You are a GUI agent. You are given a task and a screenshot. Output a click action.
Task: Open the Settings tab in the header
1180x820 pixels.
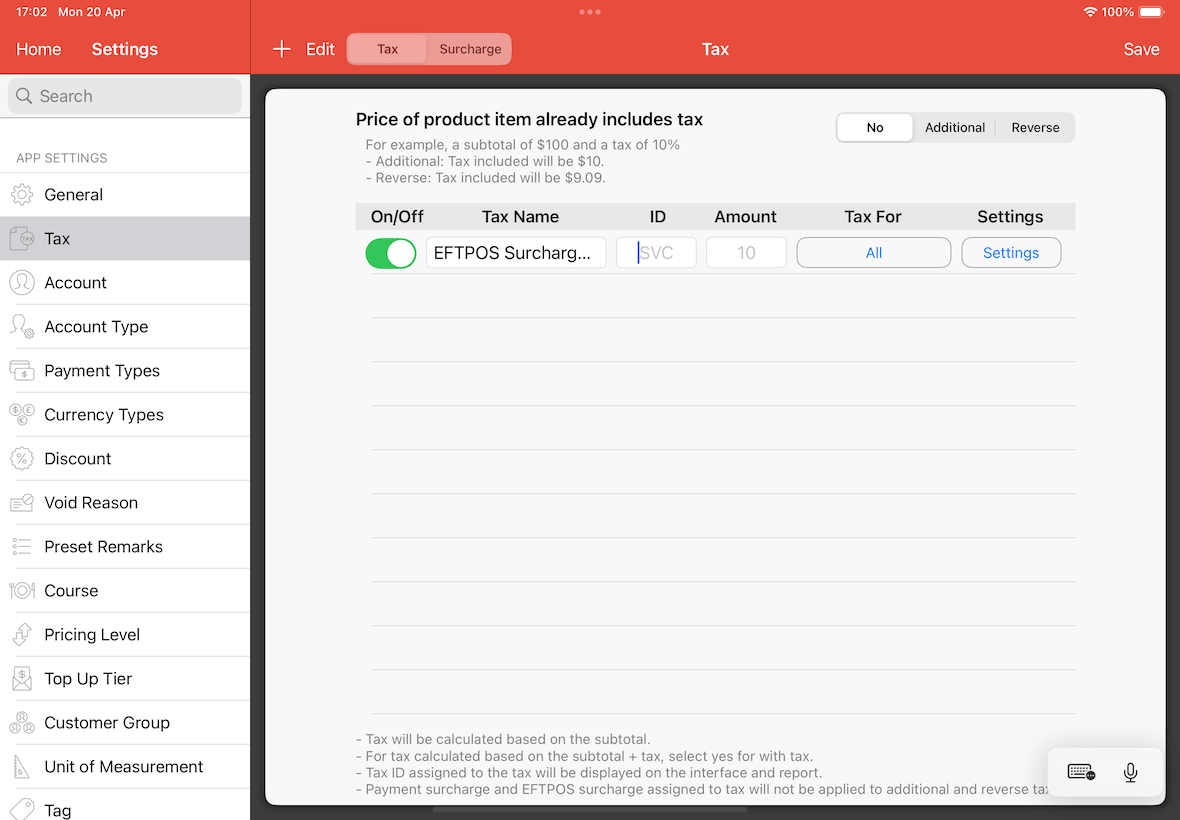pos(125,50)
